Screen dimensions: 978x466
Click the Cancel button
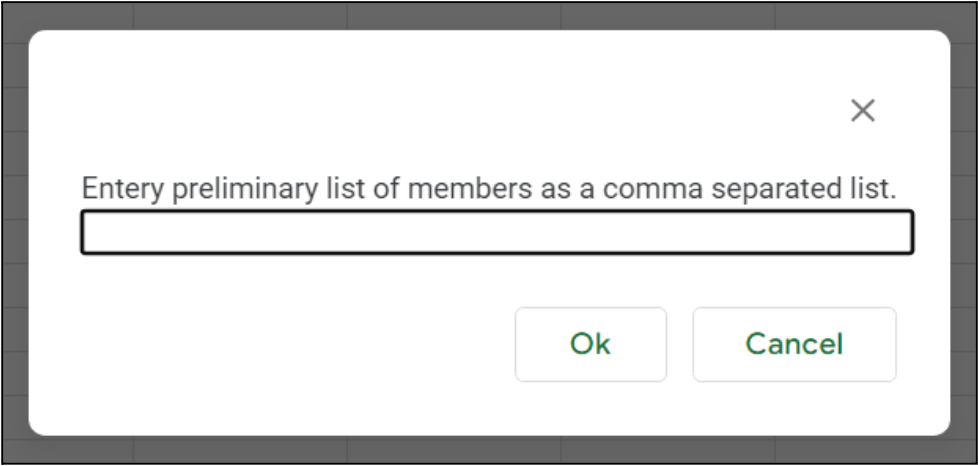click(794, 344)
